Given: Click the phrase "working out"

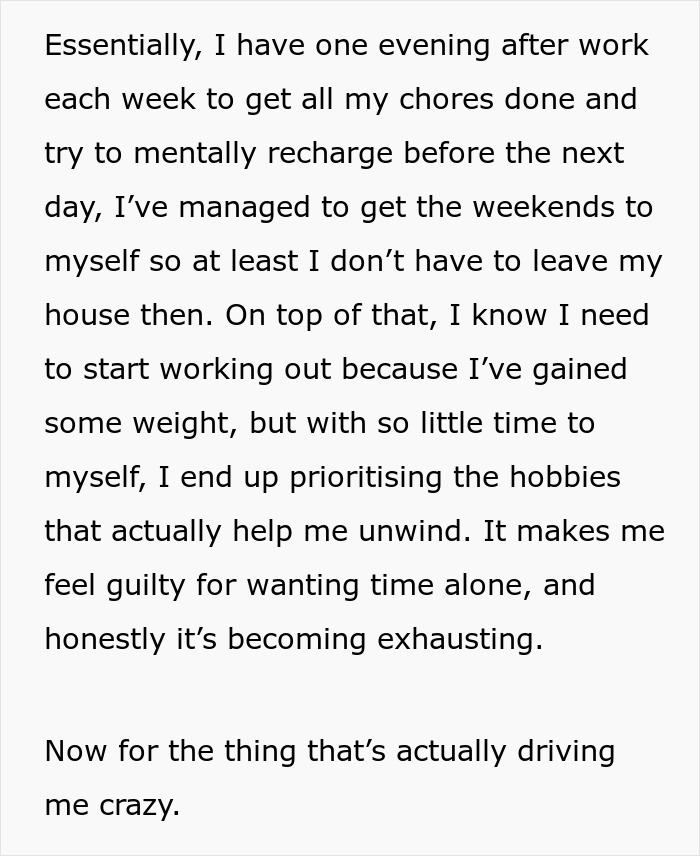Looking at the screenshot, I should click(245, 370).
